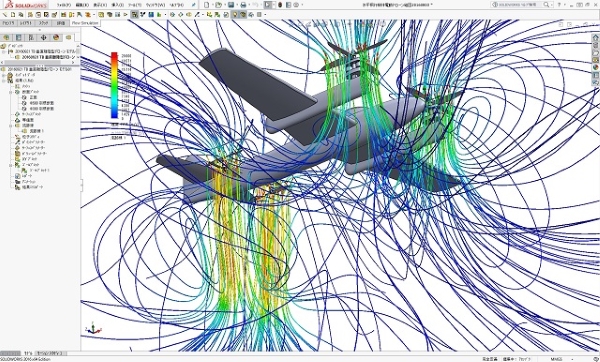The image size is (600, 362).
Task: Open the SOLIDWORKS help search field
Action: coord(518,5)
